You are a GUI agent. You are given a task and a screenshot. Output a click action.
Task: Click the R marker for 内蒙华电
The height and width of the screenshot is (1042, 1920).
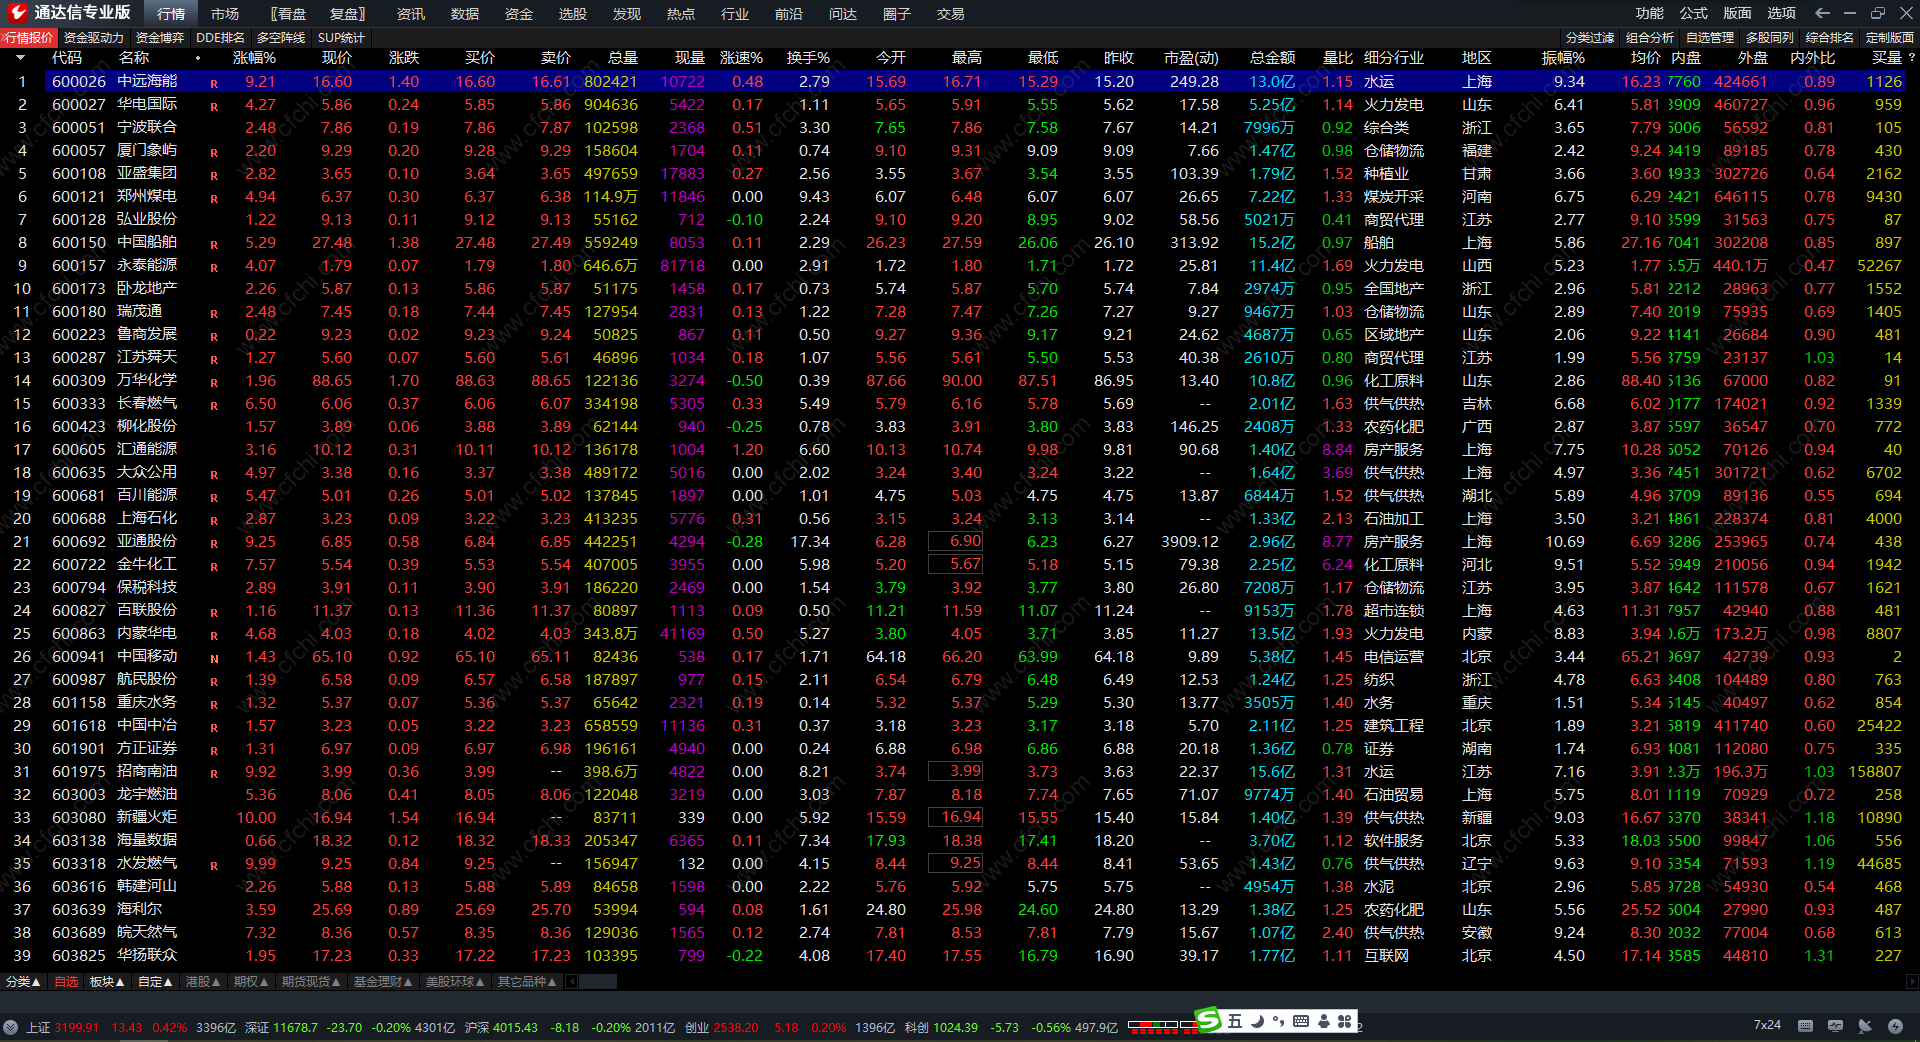tap(214, 636)
